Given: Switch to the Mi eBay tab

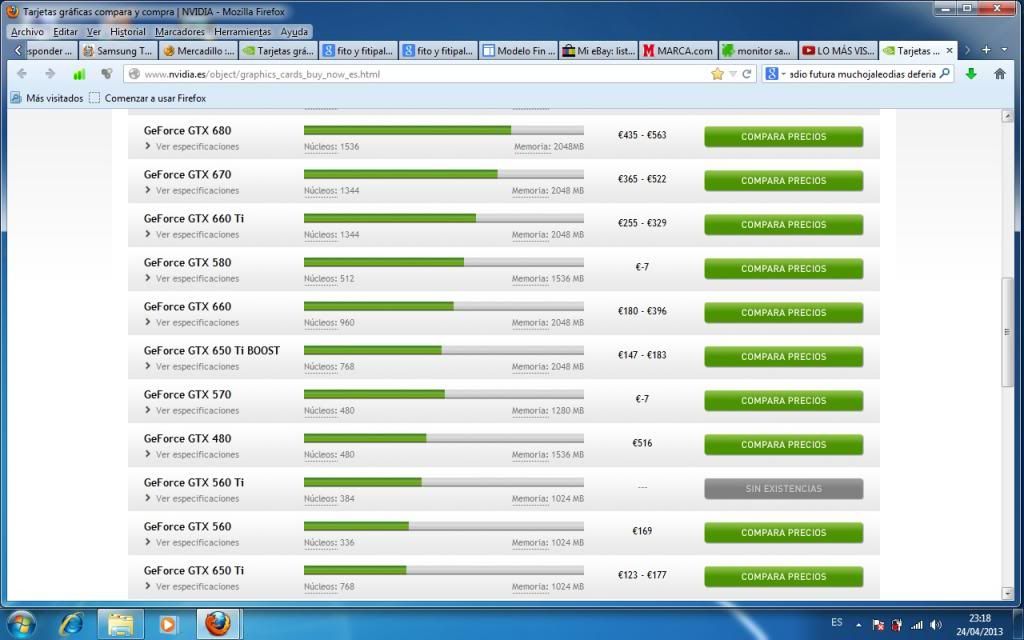Looking at the screenshot, I should point(598,50).
